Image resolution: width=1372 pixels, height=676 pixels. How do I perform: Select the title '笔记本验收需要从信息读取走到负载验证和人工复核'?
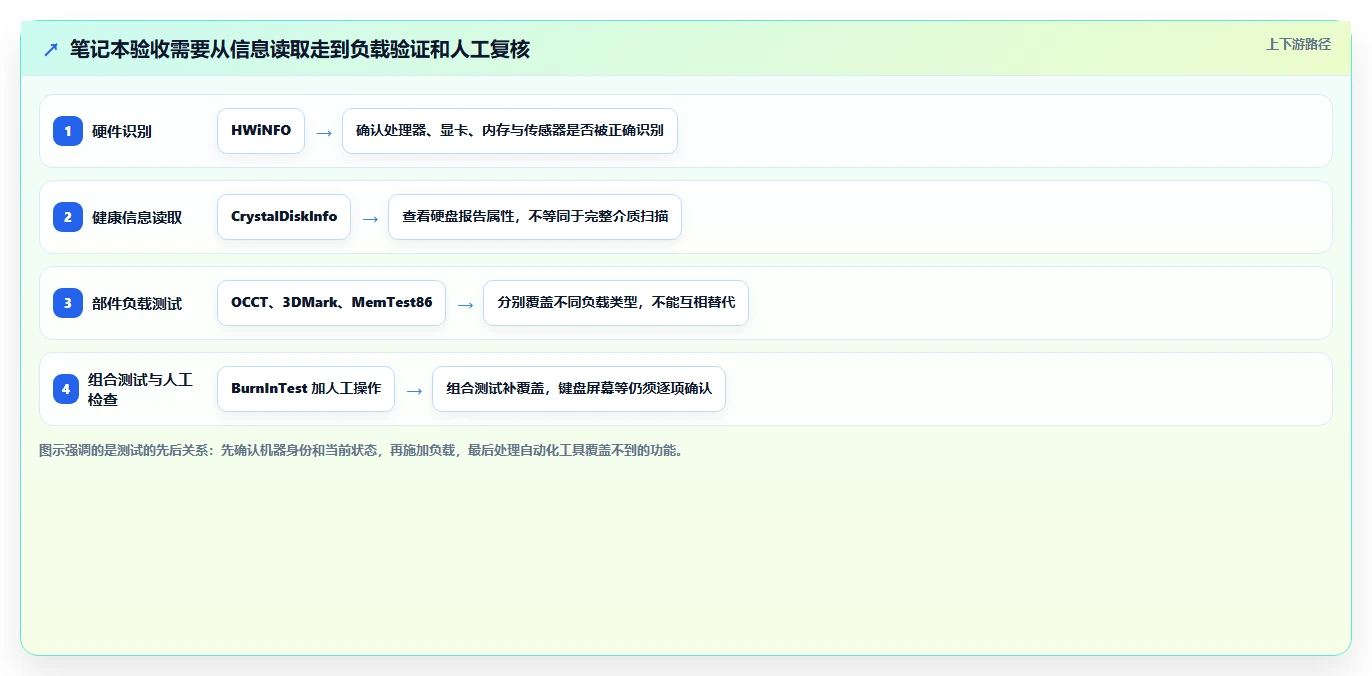pos(300,50)
